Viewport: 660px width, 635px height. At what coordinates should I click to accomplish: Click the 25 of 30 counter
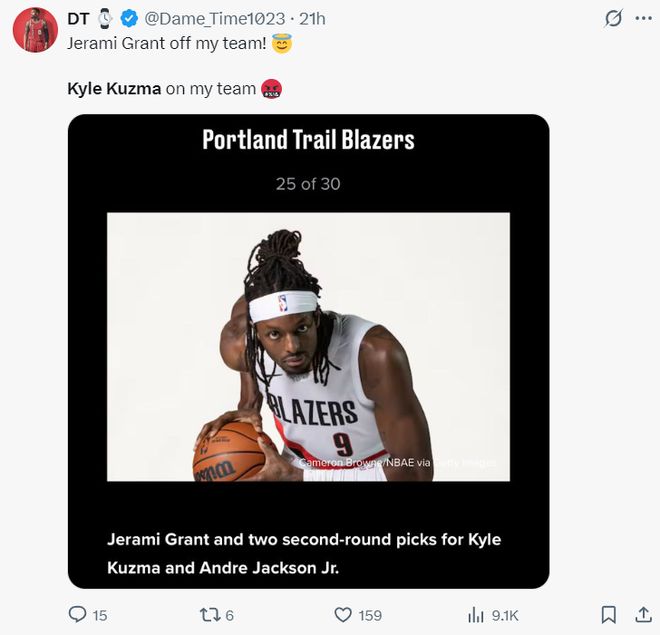click(308, 184)
